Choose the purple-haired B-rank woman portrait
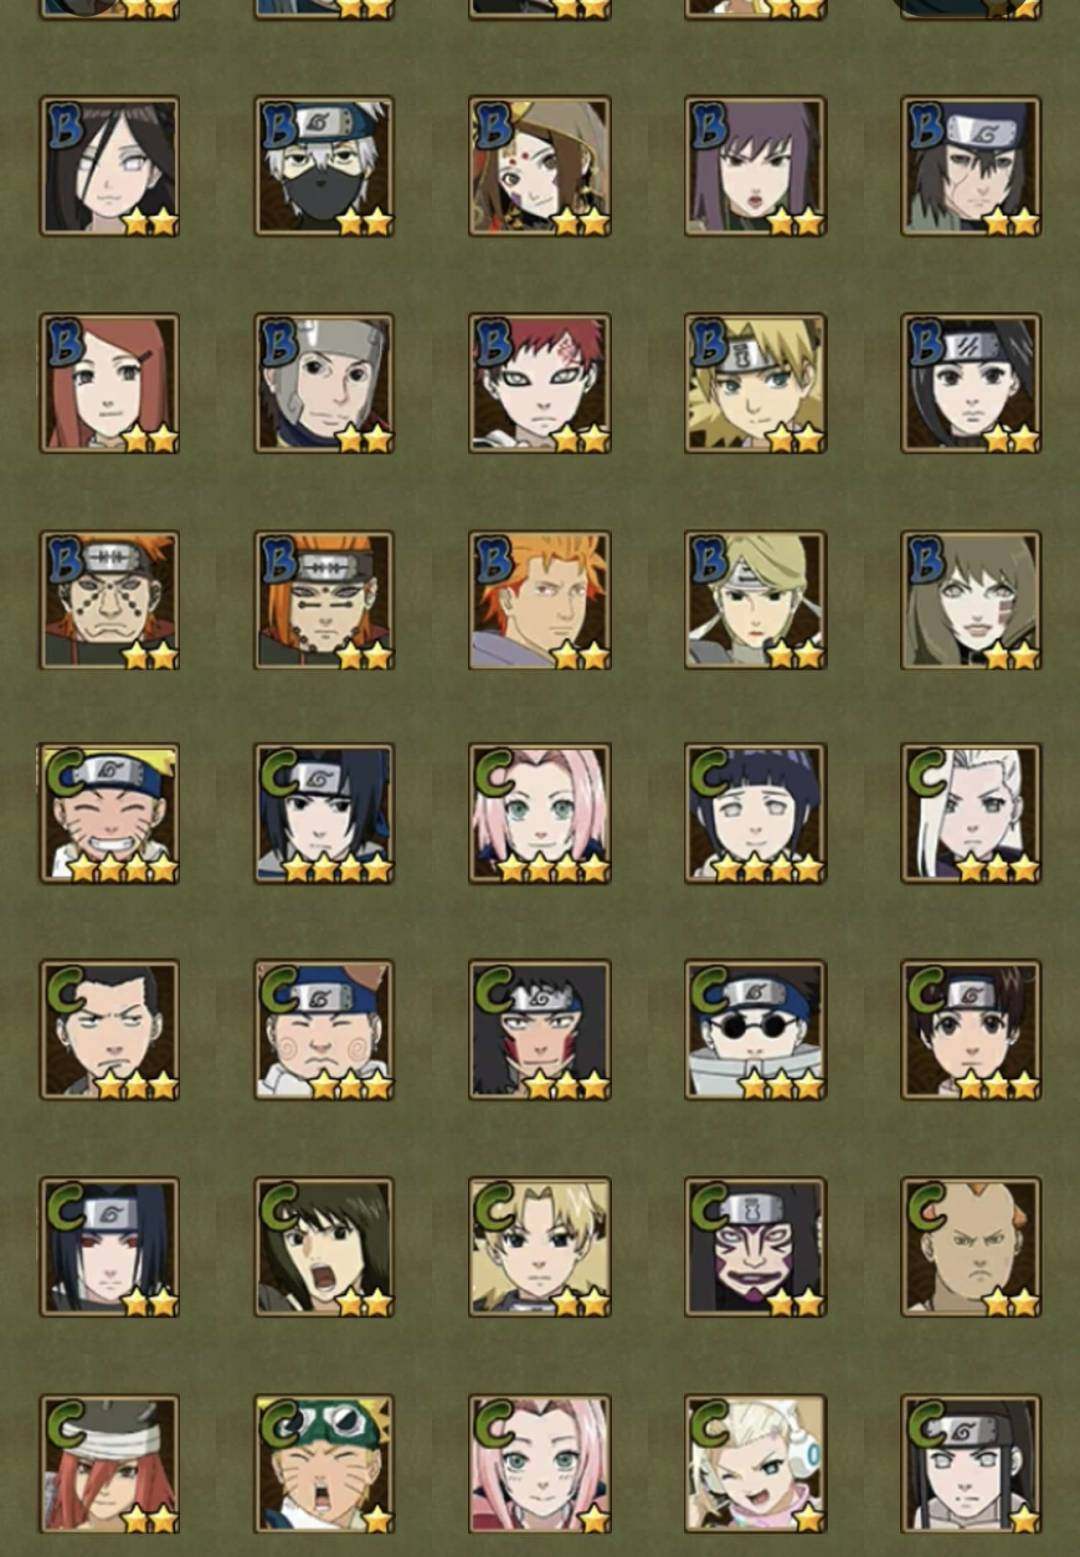The width and height of the screenshot is (1080, 1557). pyautogui.click(x=755, y=166)
